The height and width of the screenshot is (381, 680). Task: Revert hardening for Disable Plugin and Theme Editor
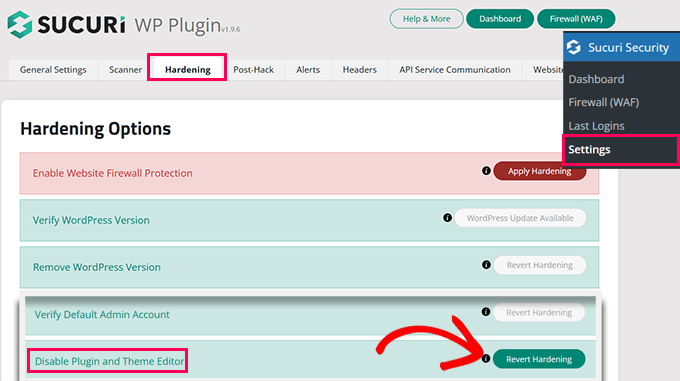(x=539, y=359)
